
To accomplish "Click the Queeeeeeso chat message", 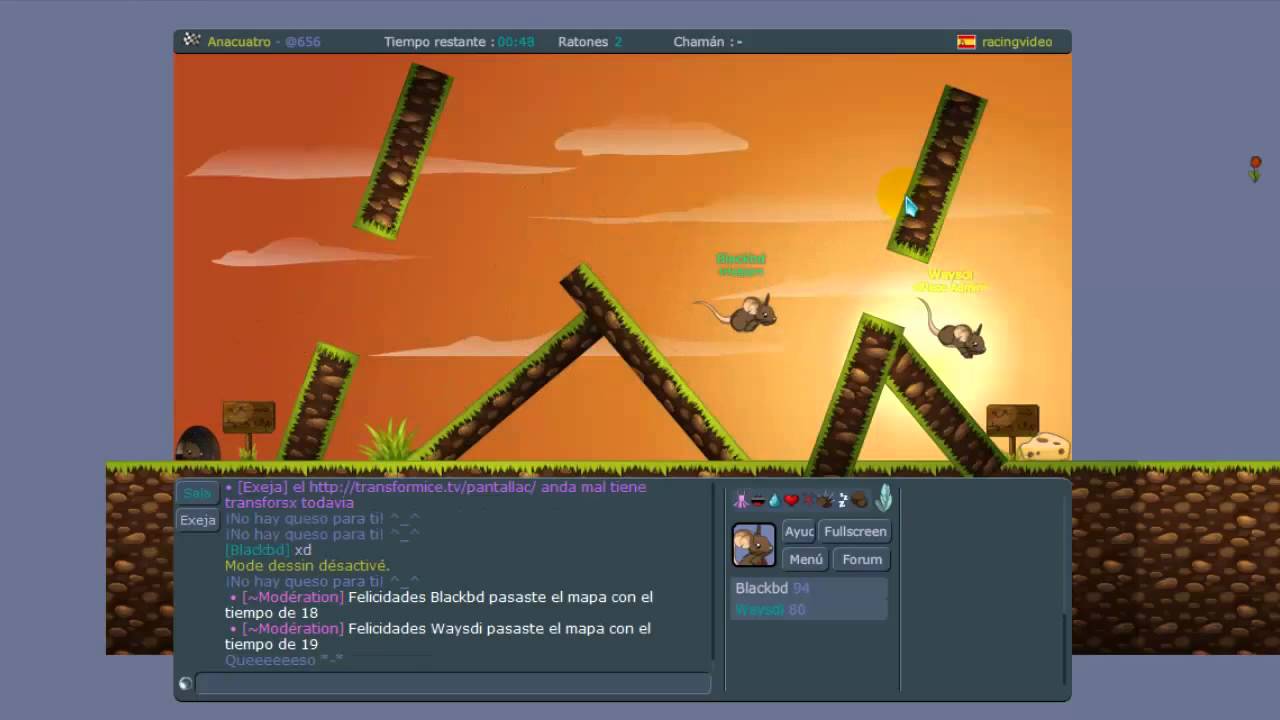I will (x=284, y=660).
